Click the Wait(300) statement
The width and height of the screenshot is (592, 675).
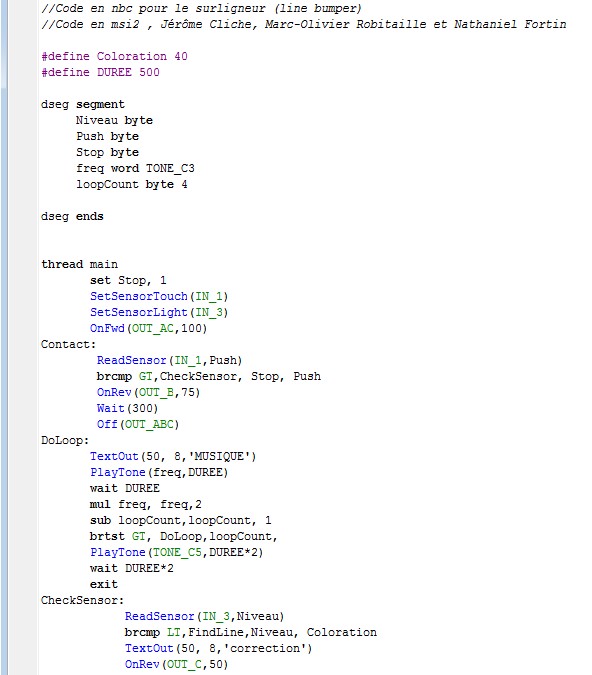pyautogui.click(x=127, y=409)
